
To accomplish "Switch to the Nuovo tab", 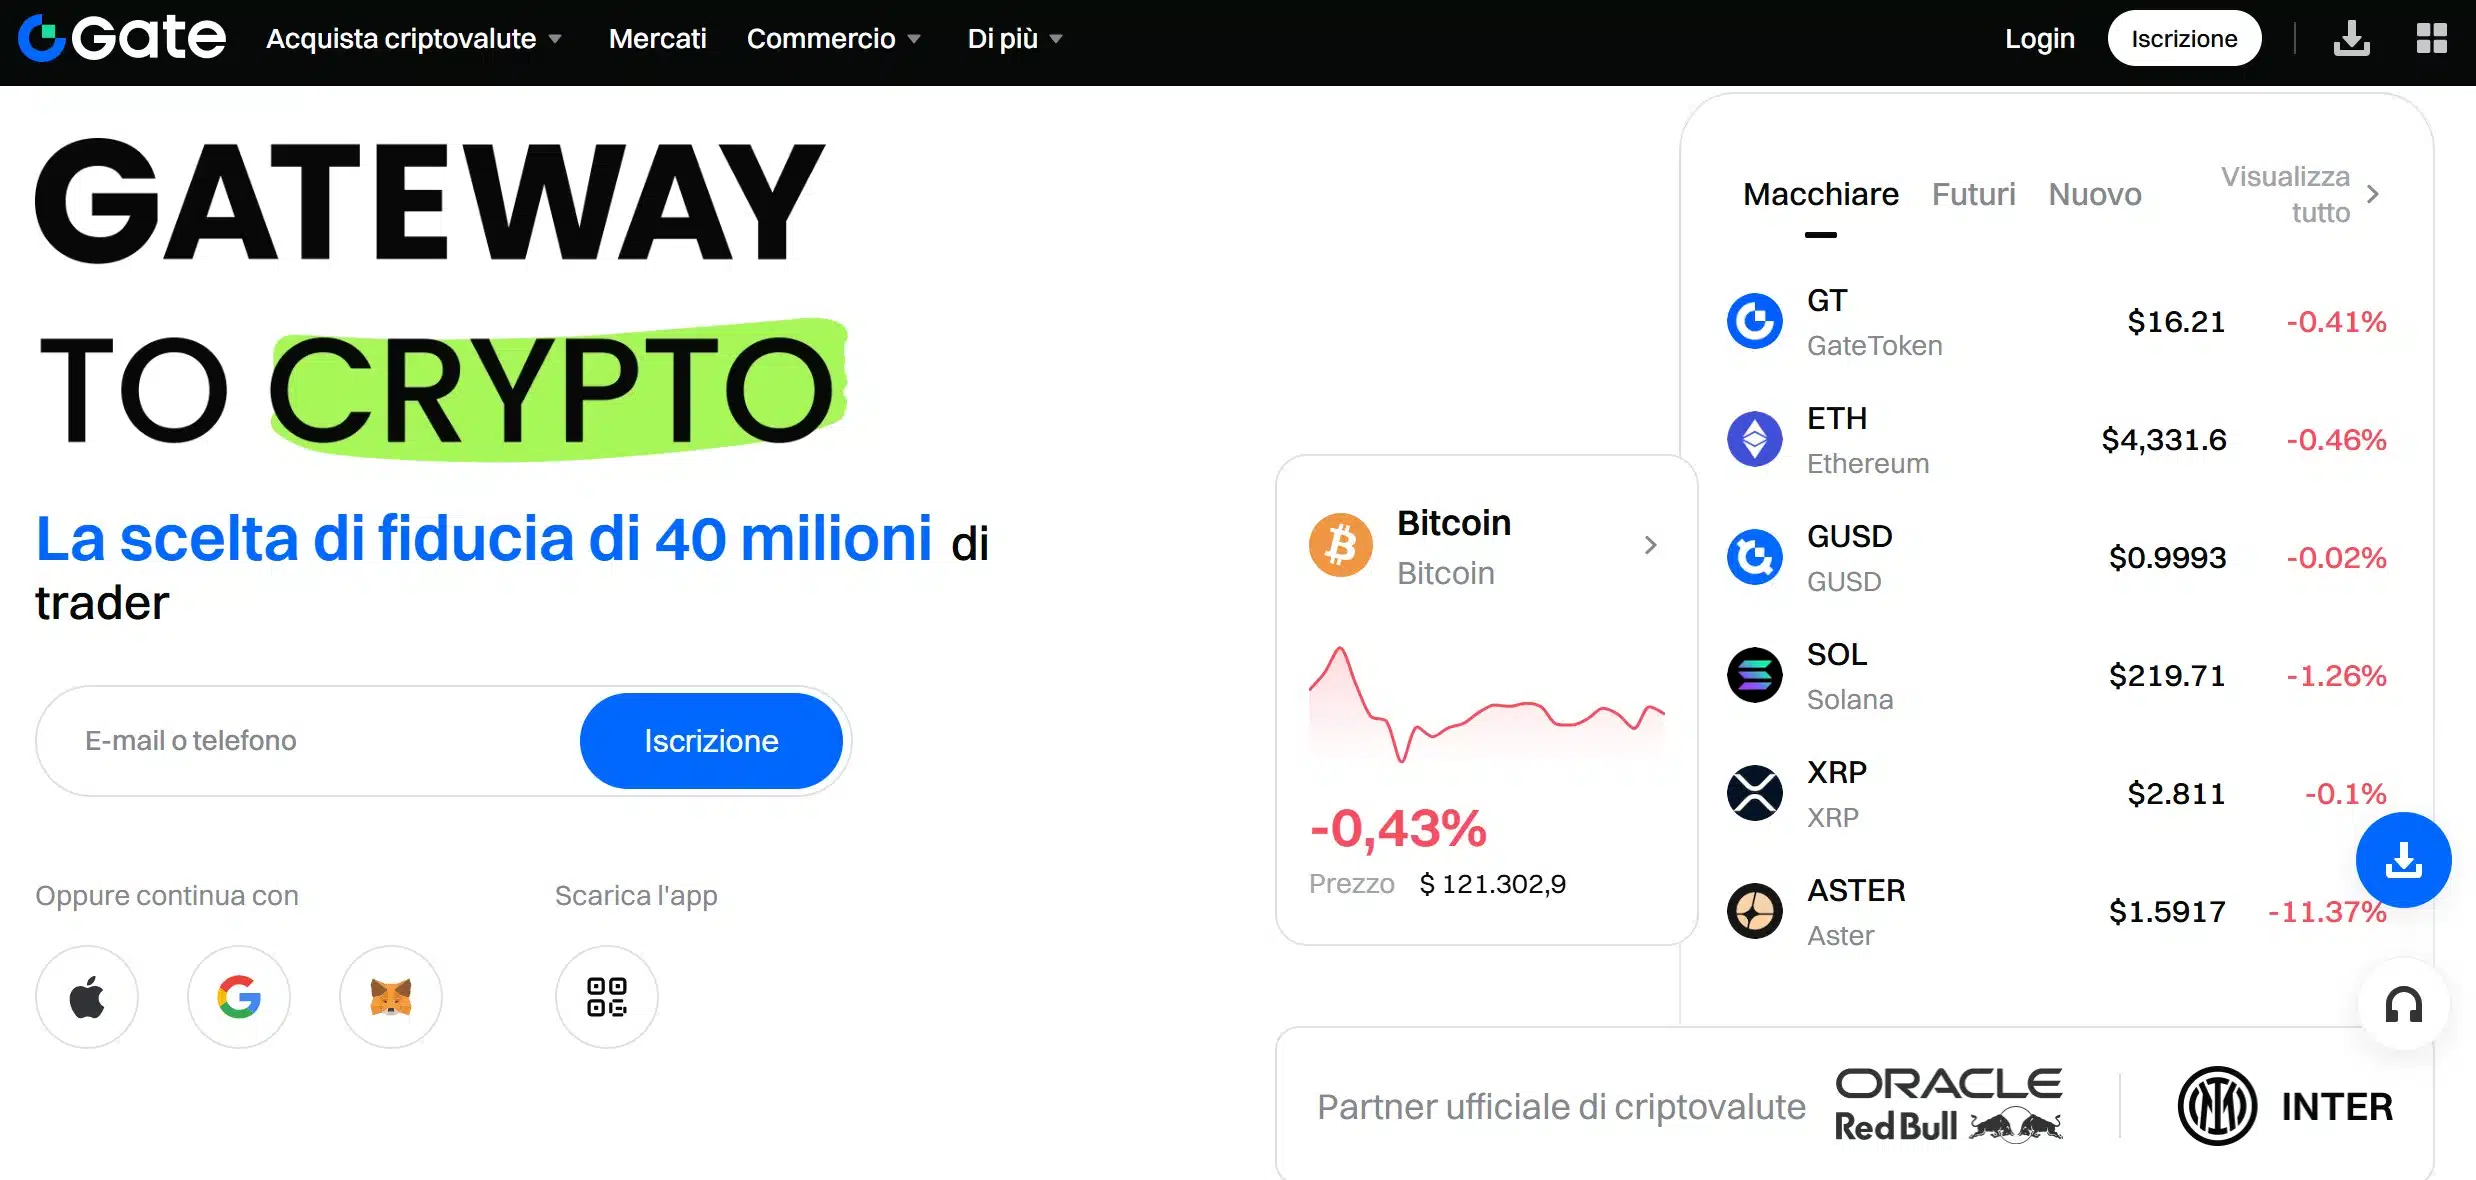I will [x=2094, y=194].
